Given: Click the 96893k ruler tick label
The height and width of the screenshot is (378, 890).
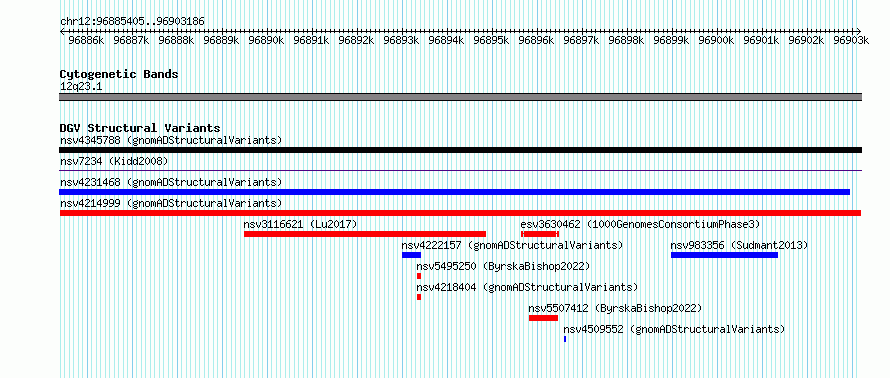Looking at the screenshot, I should 401,40.
